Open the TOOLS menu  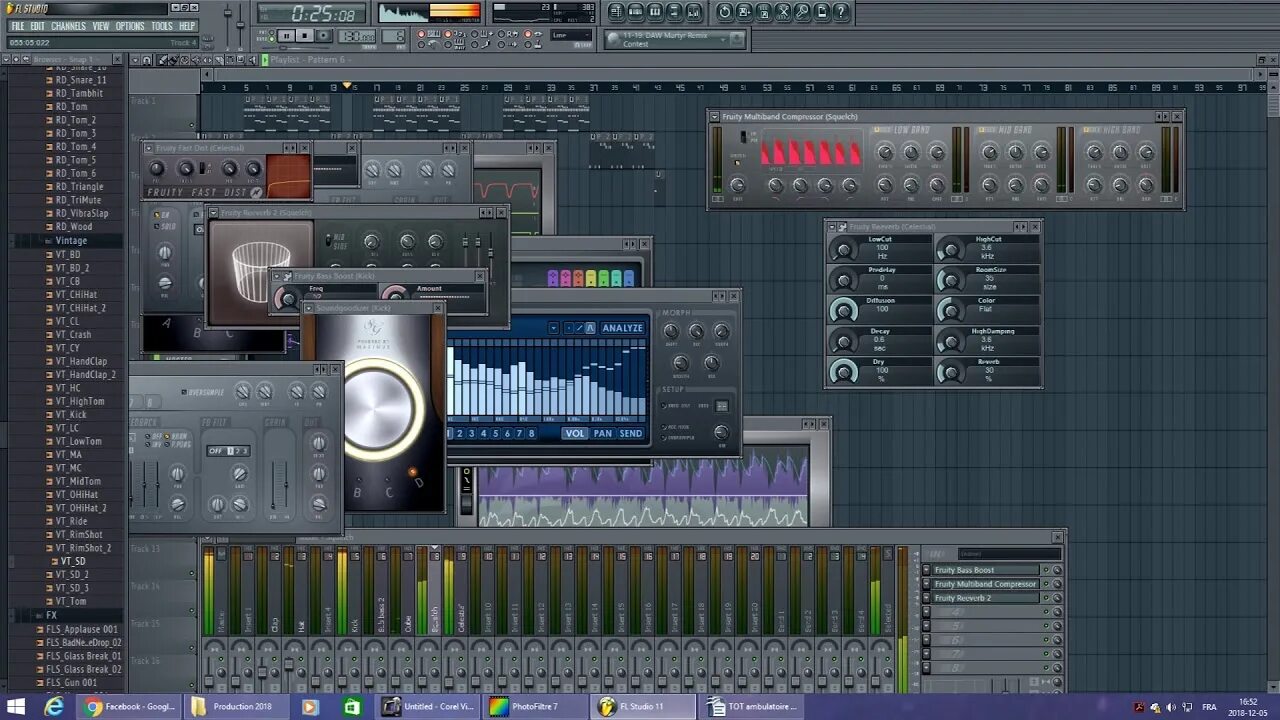click(161, 26)
